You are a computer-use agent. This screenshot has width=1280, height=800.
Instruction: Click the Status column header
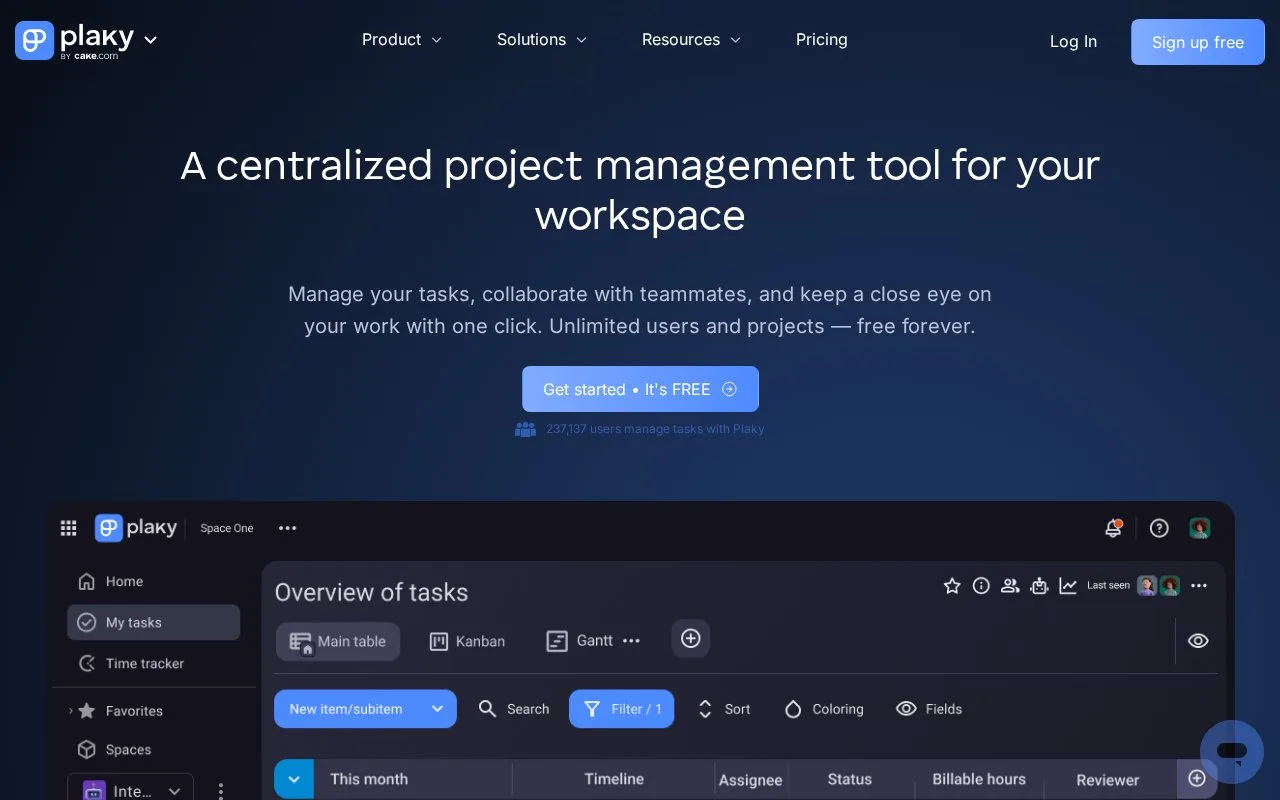[x=850, y=779]
